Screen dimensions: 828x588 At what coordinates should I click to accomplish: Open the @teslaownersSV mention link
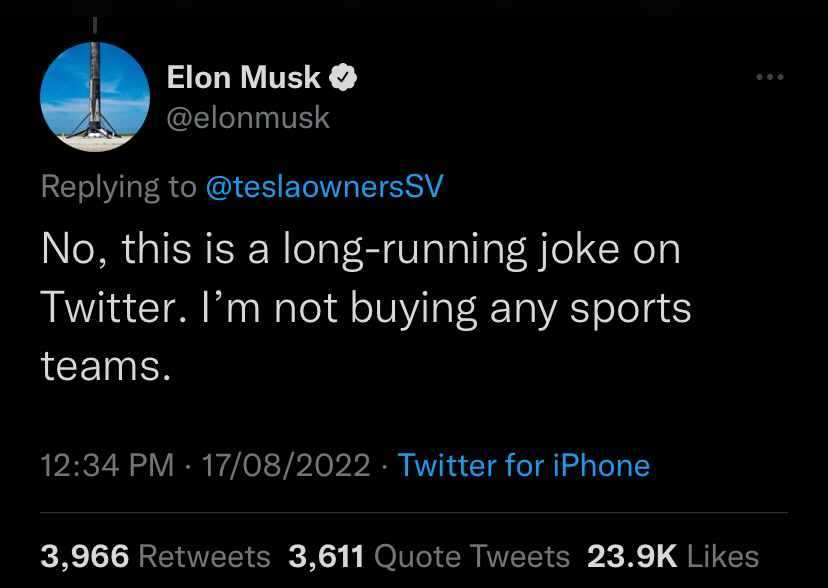tap(324, 186)
